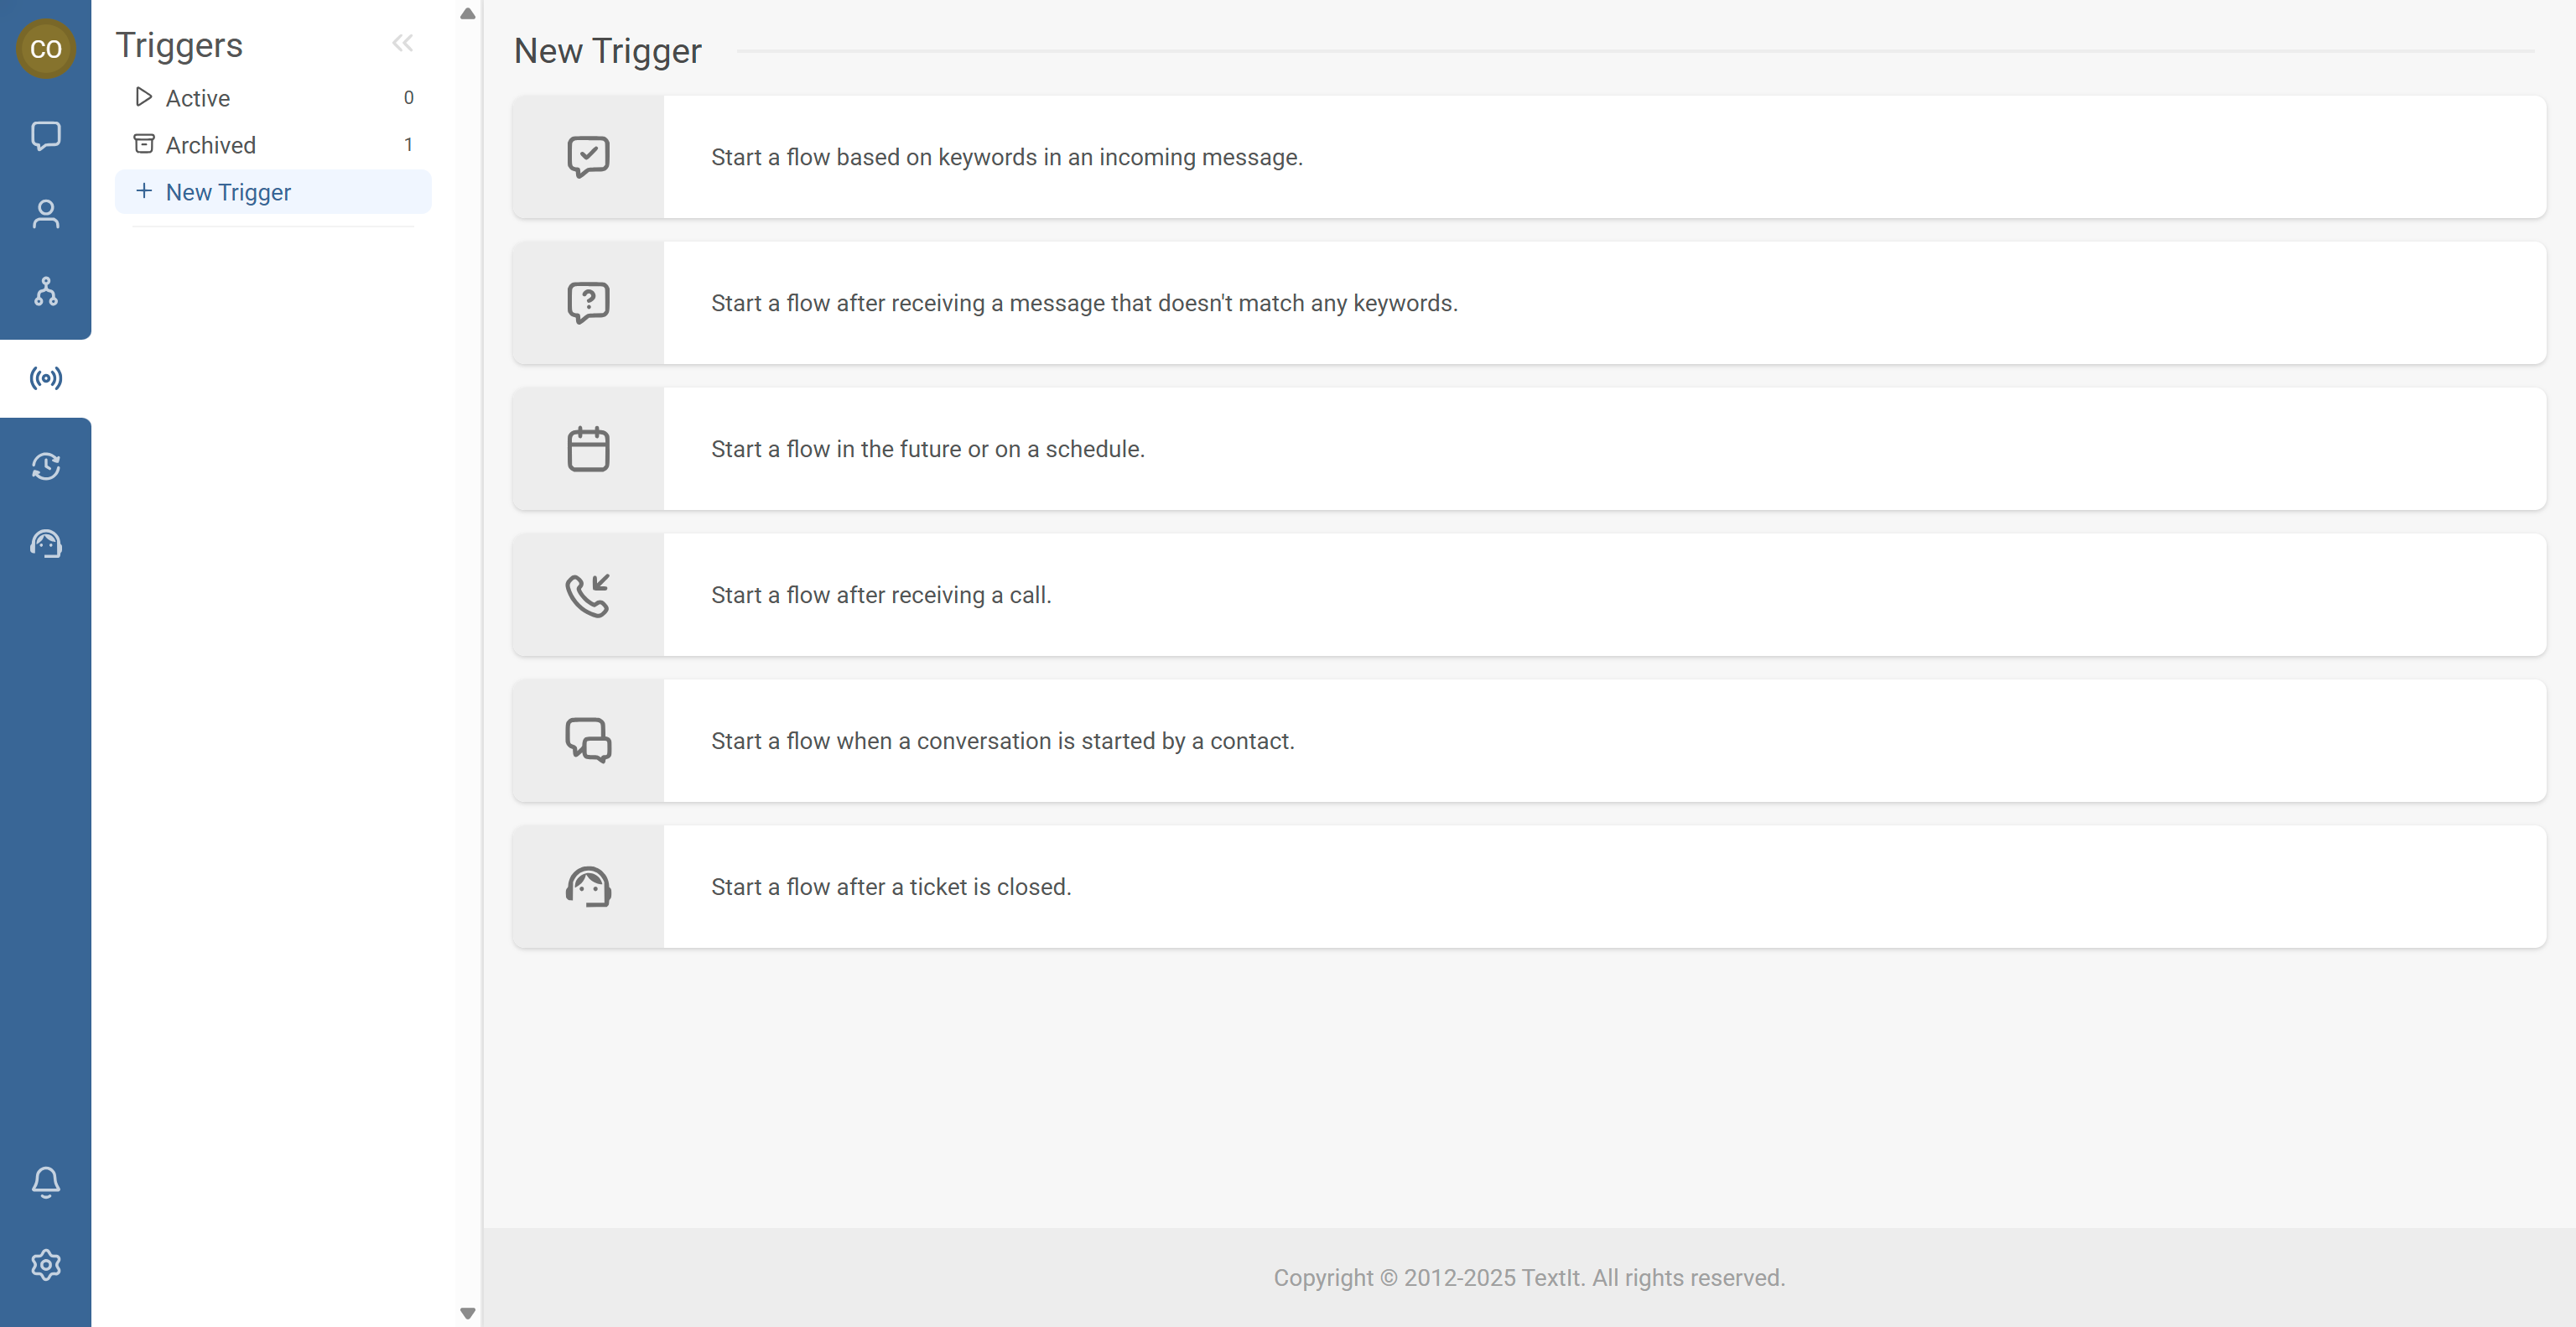
Task: Select the New Trigger menu item
Action: (x=228, y=192)
